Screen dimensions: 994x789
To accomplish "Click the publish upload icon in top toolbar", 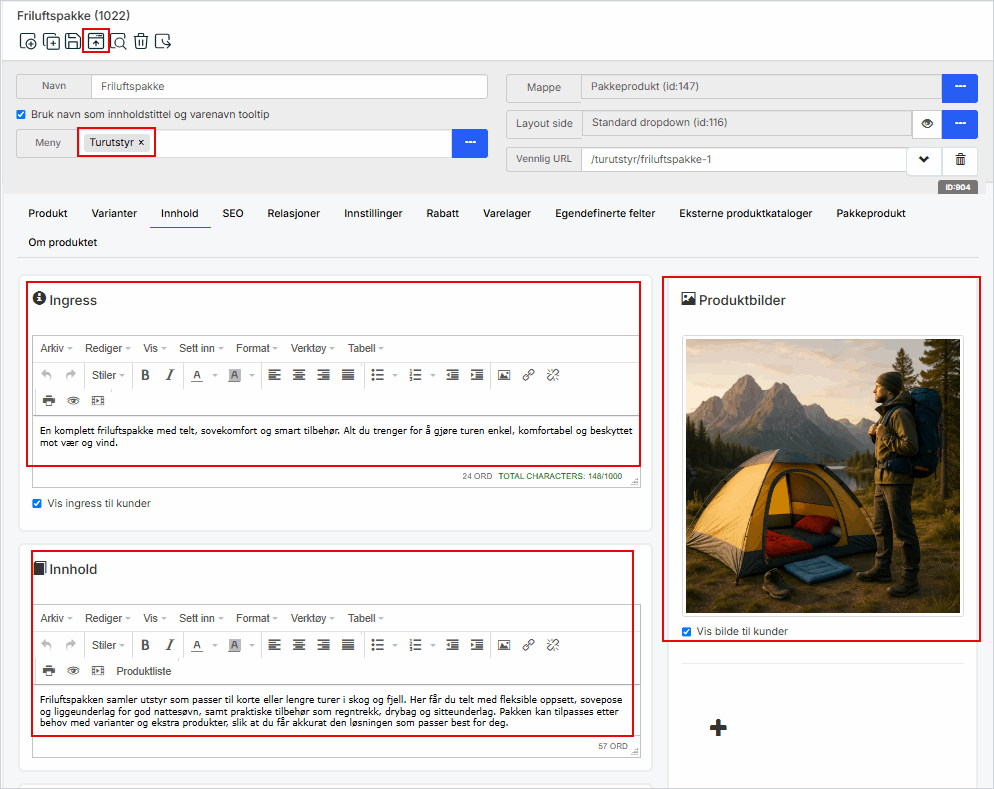I will pyautogui.click(x=96, y=41).
